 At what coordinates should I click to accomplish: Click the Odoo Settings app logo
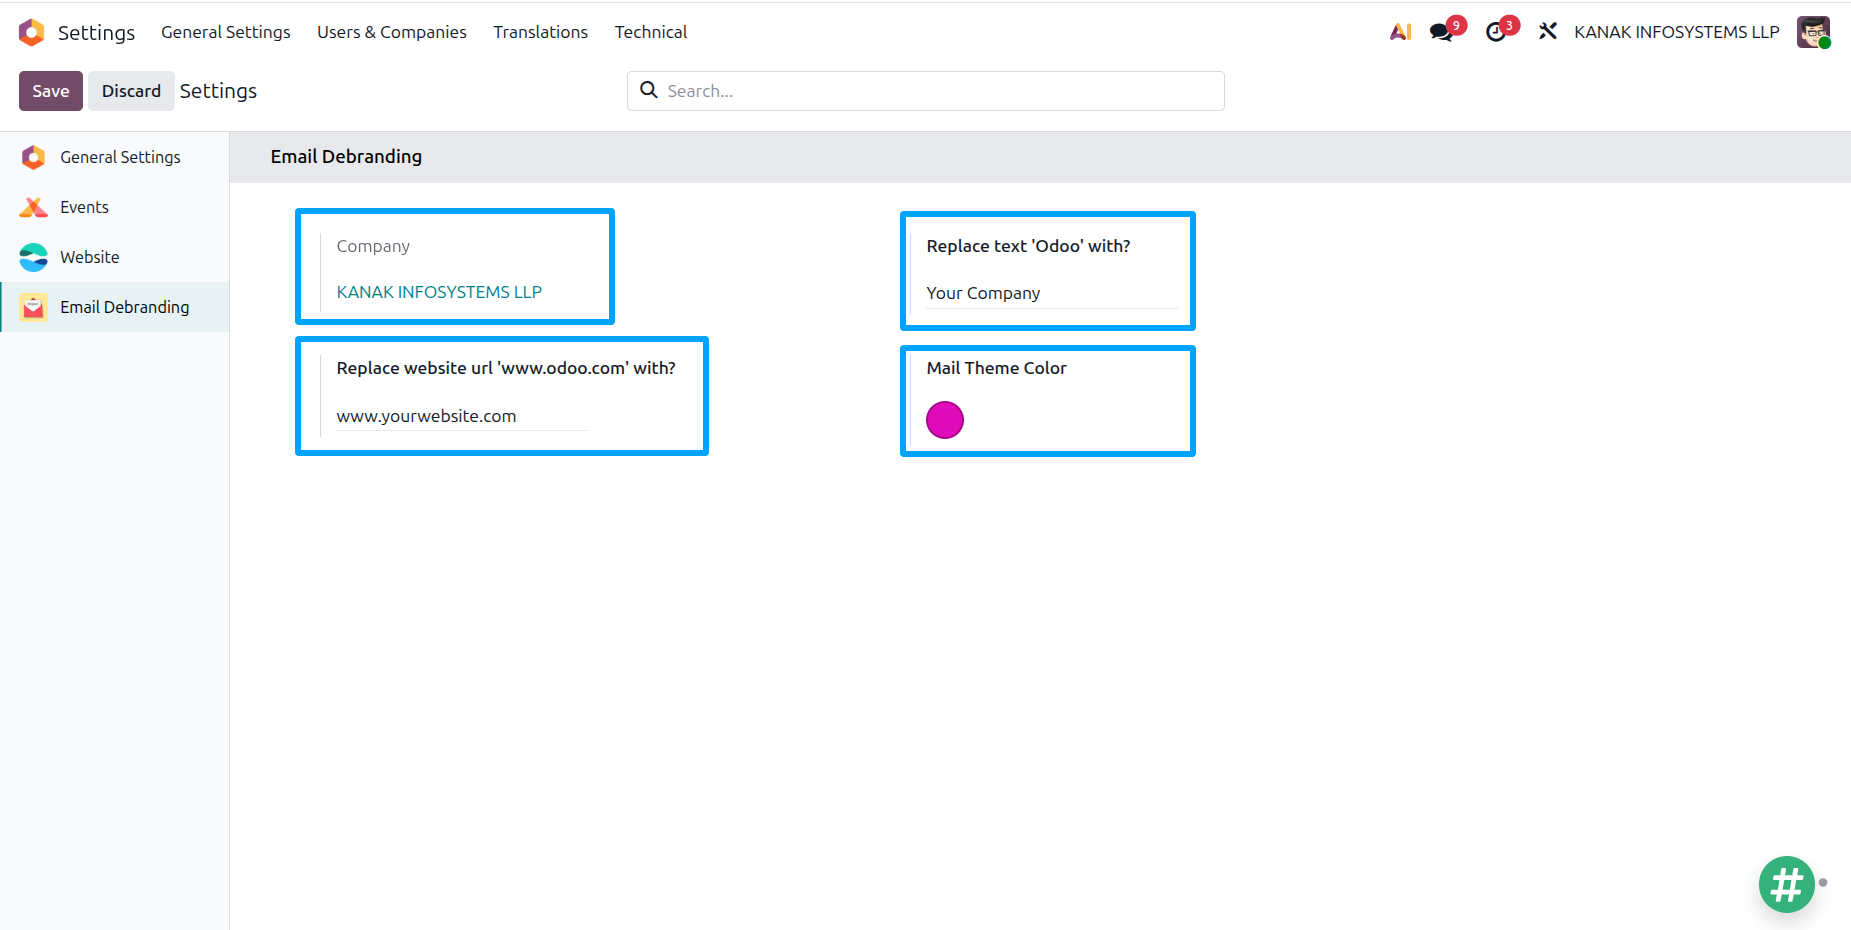(32, 32)
